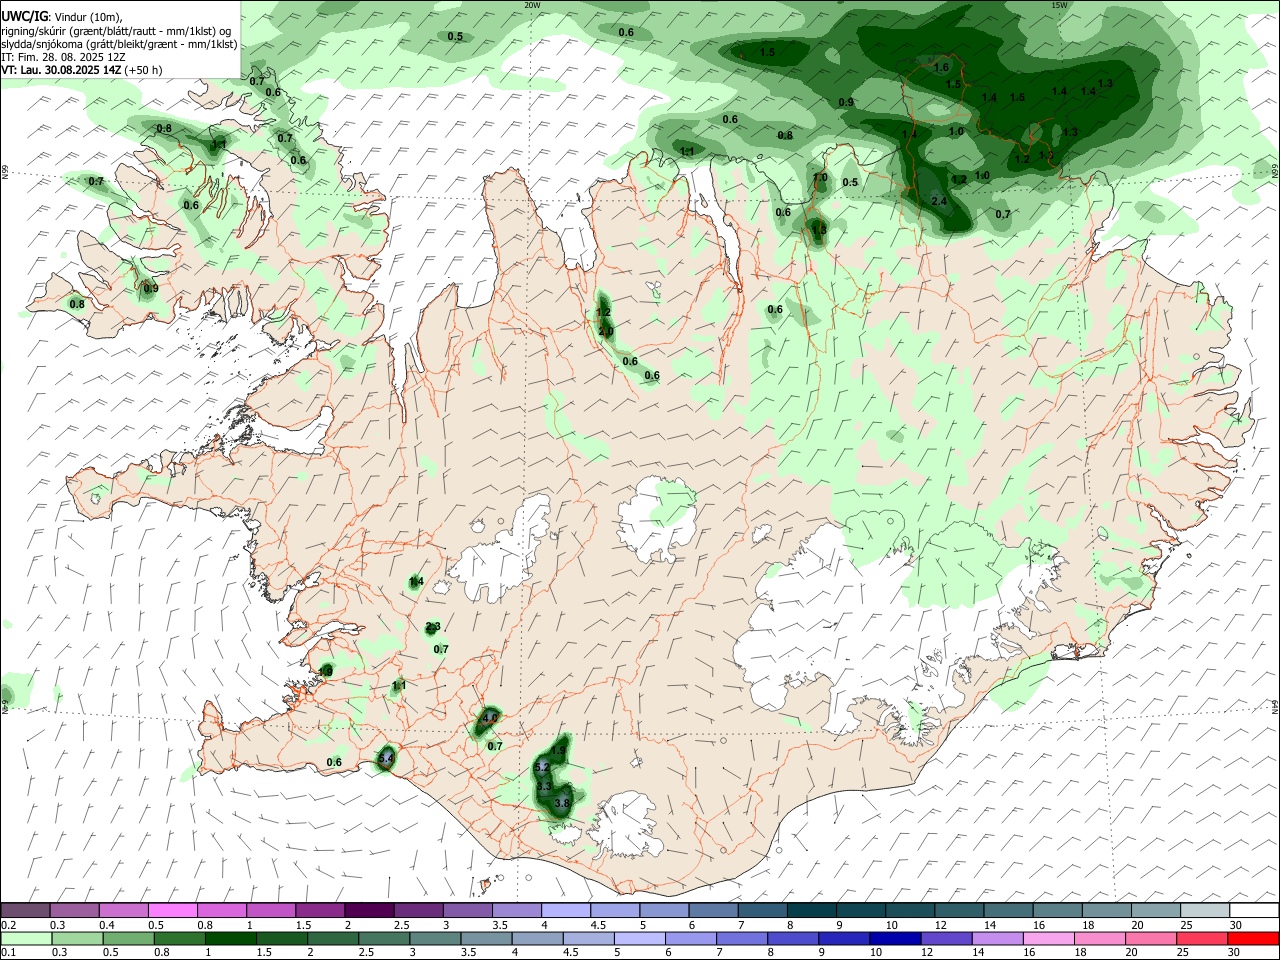Image resolution: width=1280 pixels, height=960 pixels.
Task: Select the dark teal 8 legend swatch
Action: 811,910
